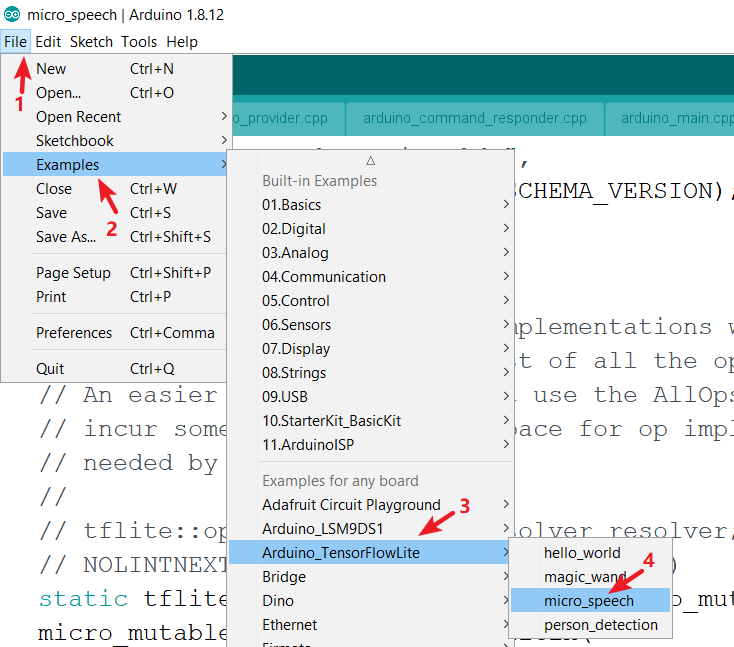This screenshot has width=734, height=647.
Task: Click 'CHEMA_VERSION)' text in the editor
Action: (x=621, y=191)
